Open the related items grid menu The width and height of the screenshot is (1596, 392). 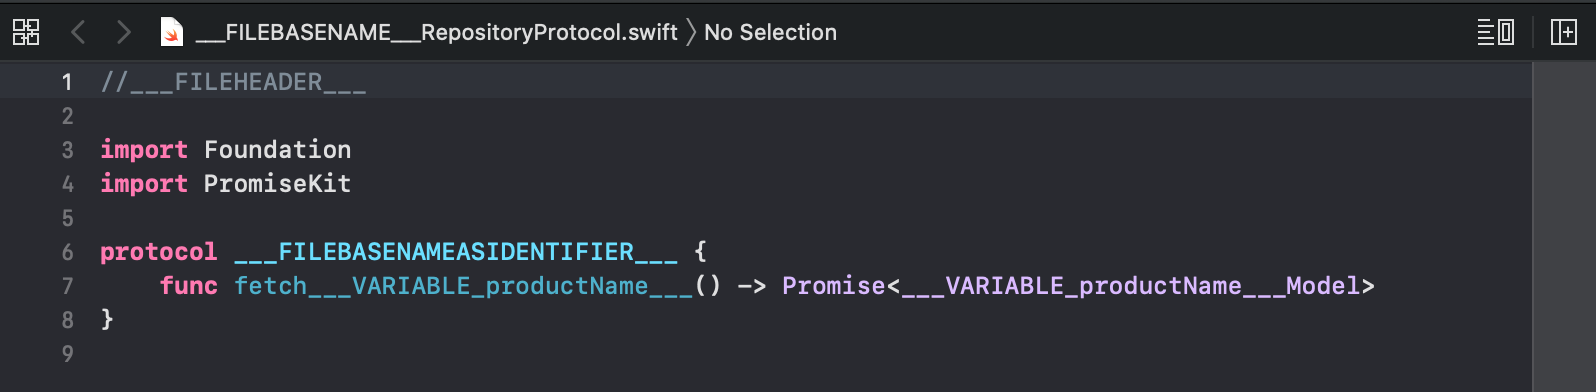[26, 32]
